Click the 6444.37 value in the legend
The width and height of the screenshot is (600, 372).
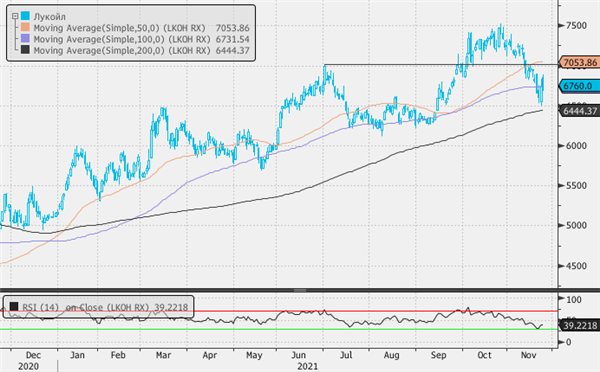click(232, 51)
